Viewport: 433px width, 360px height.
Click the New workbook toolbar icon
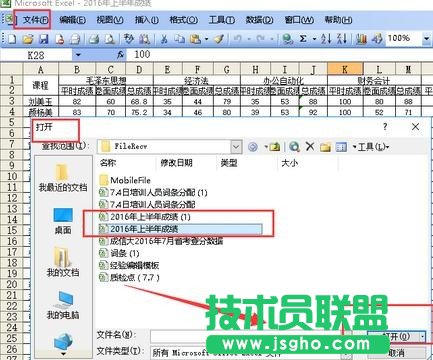click(12, 39)
